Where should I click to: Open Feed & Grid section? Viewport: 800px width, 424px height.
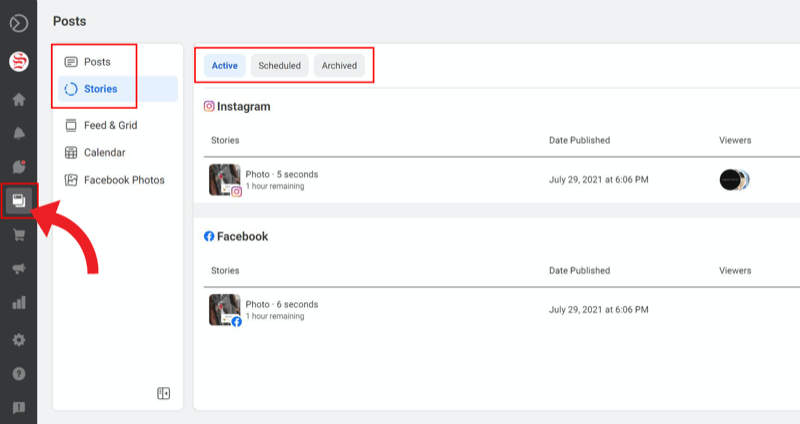(x=110, y=126)
